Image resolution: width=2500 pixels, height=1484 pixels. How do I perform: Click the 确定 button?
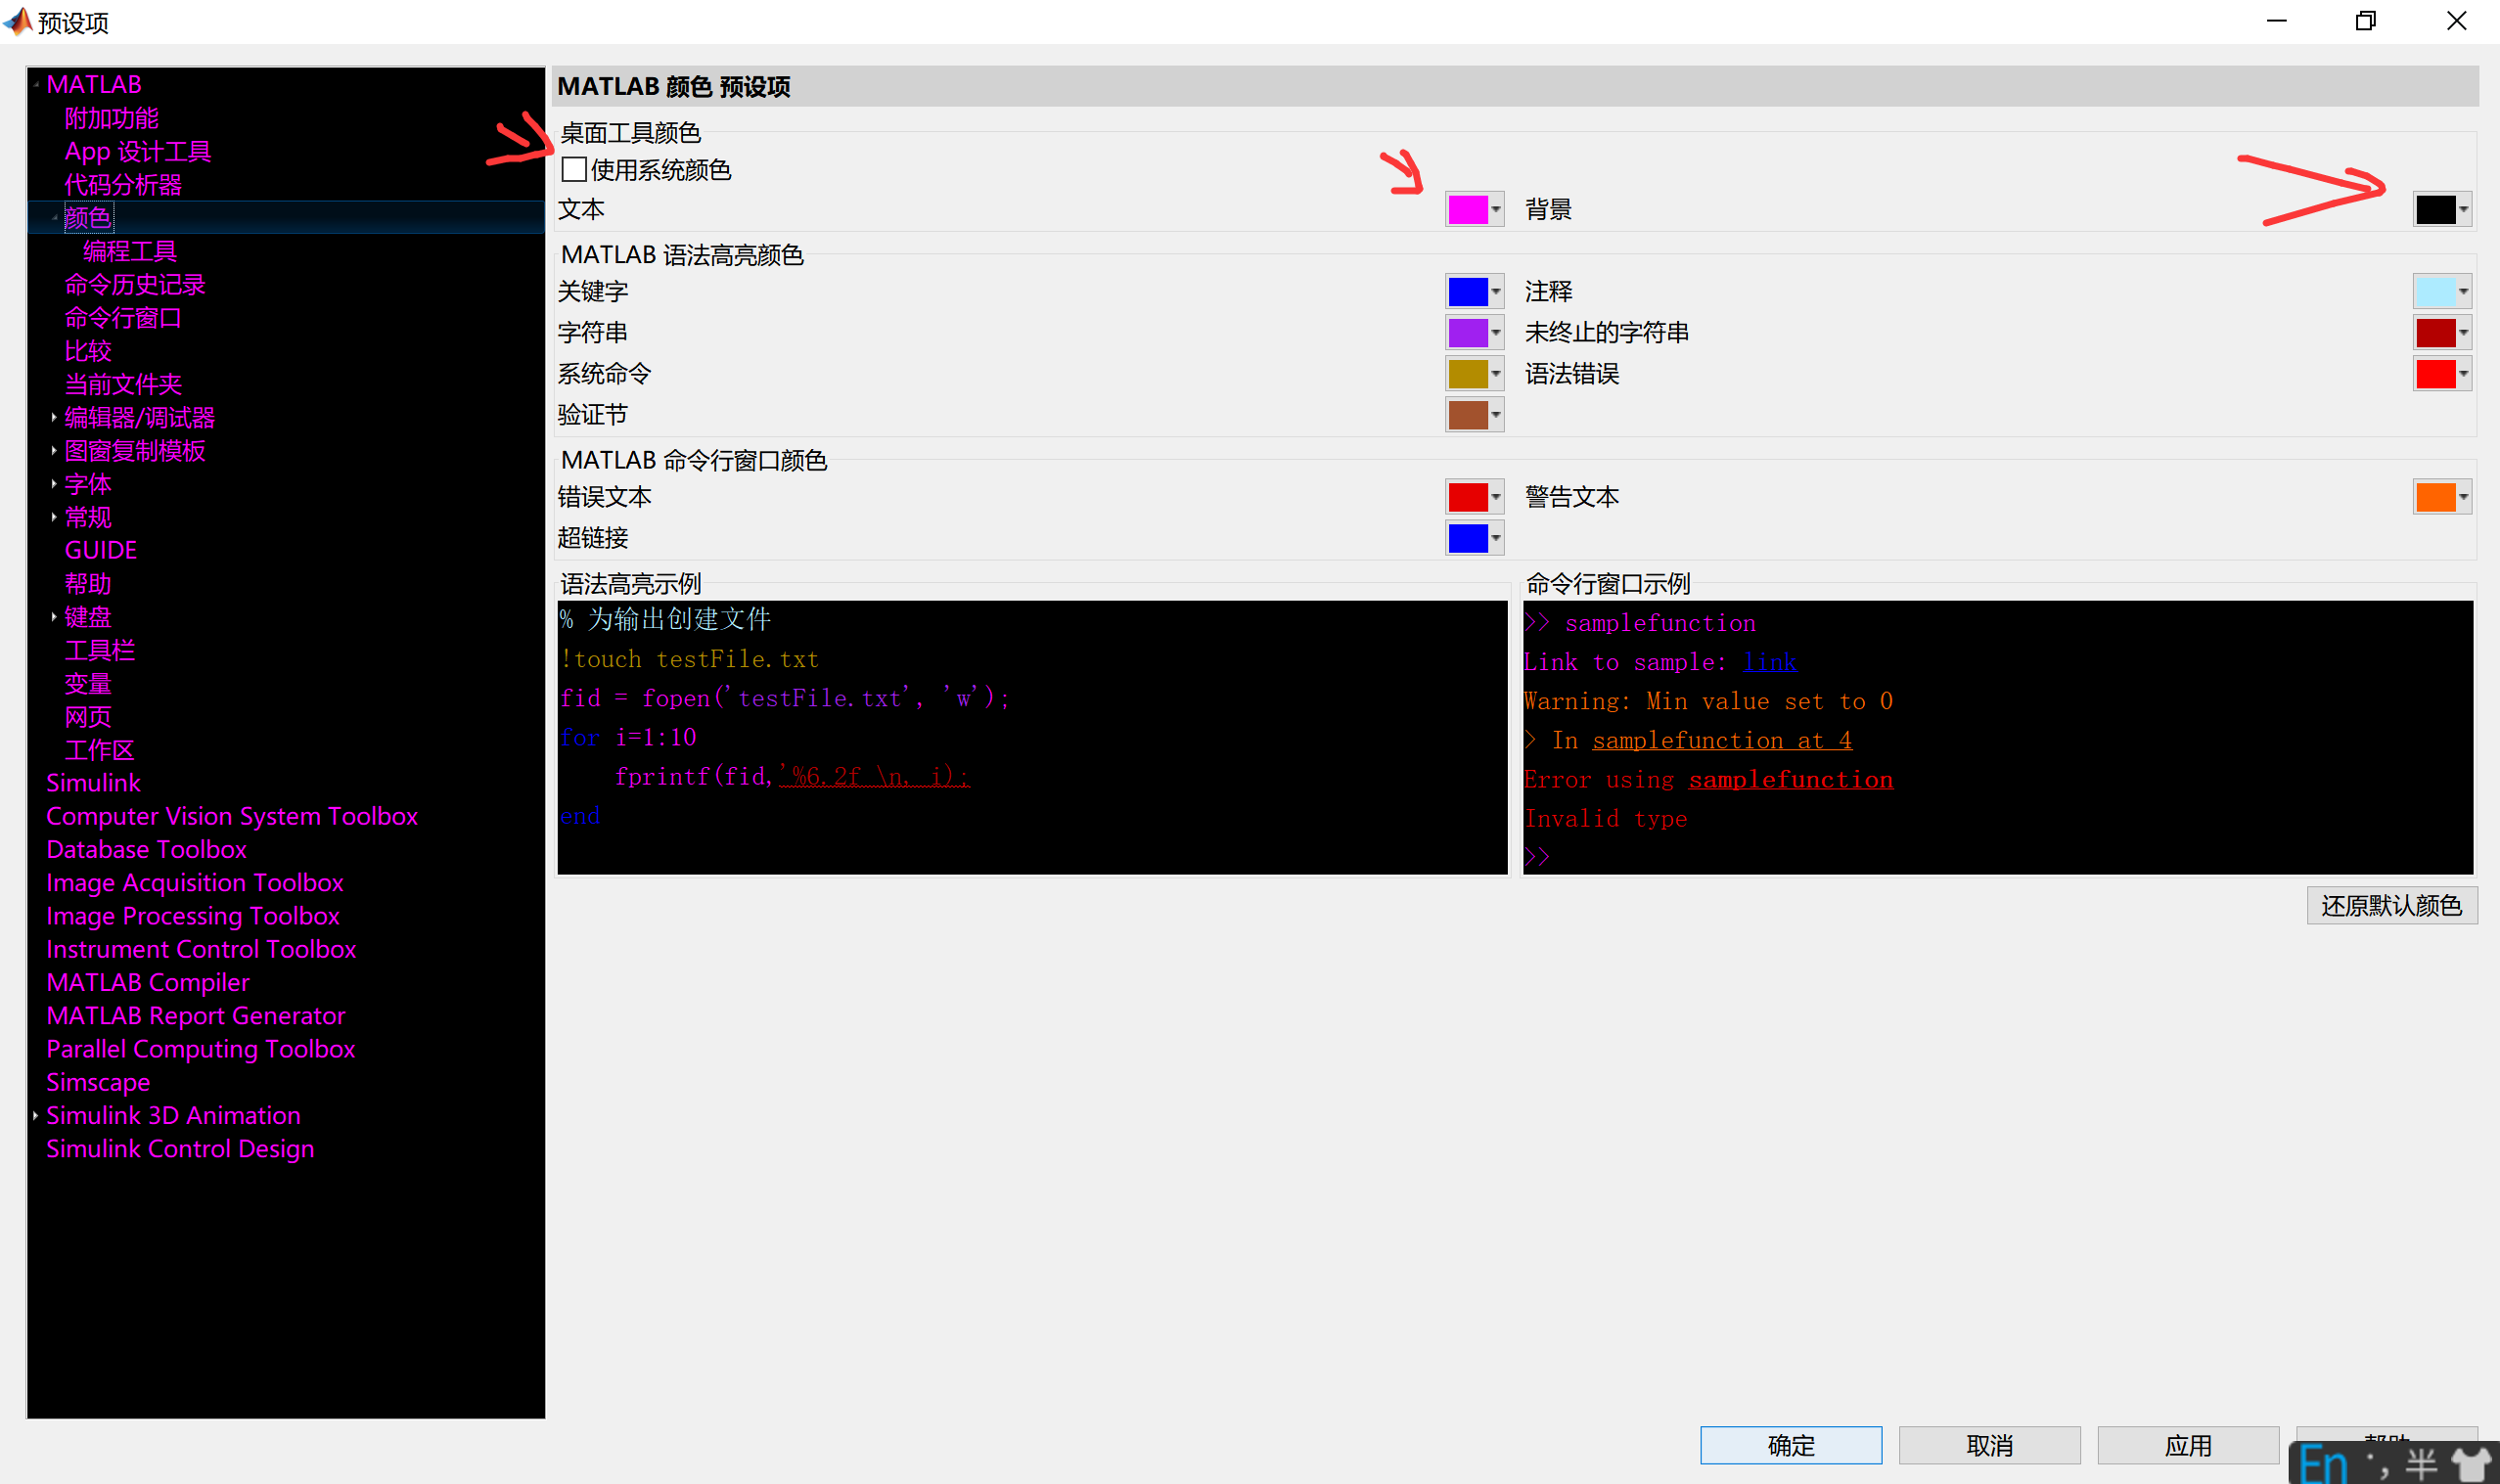(1791, 1445)
